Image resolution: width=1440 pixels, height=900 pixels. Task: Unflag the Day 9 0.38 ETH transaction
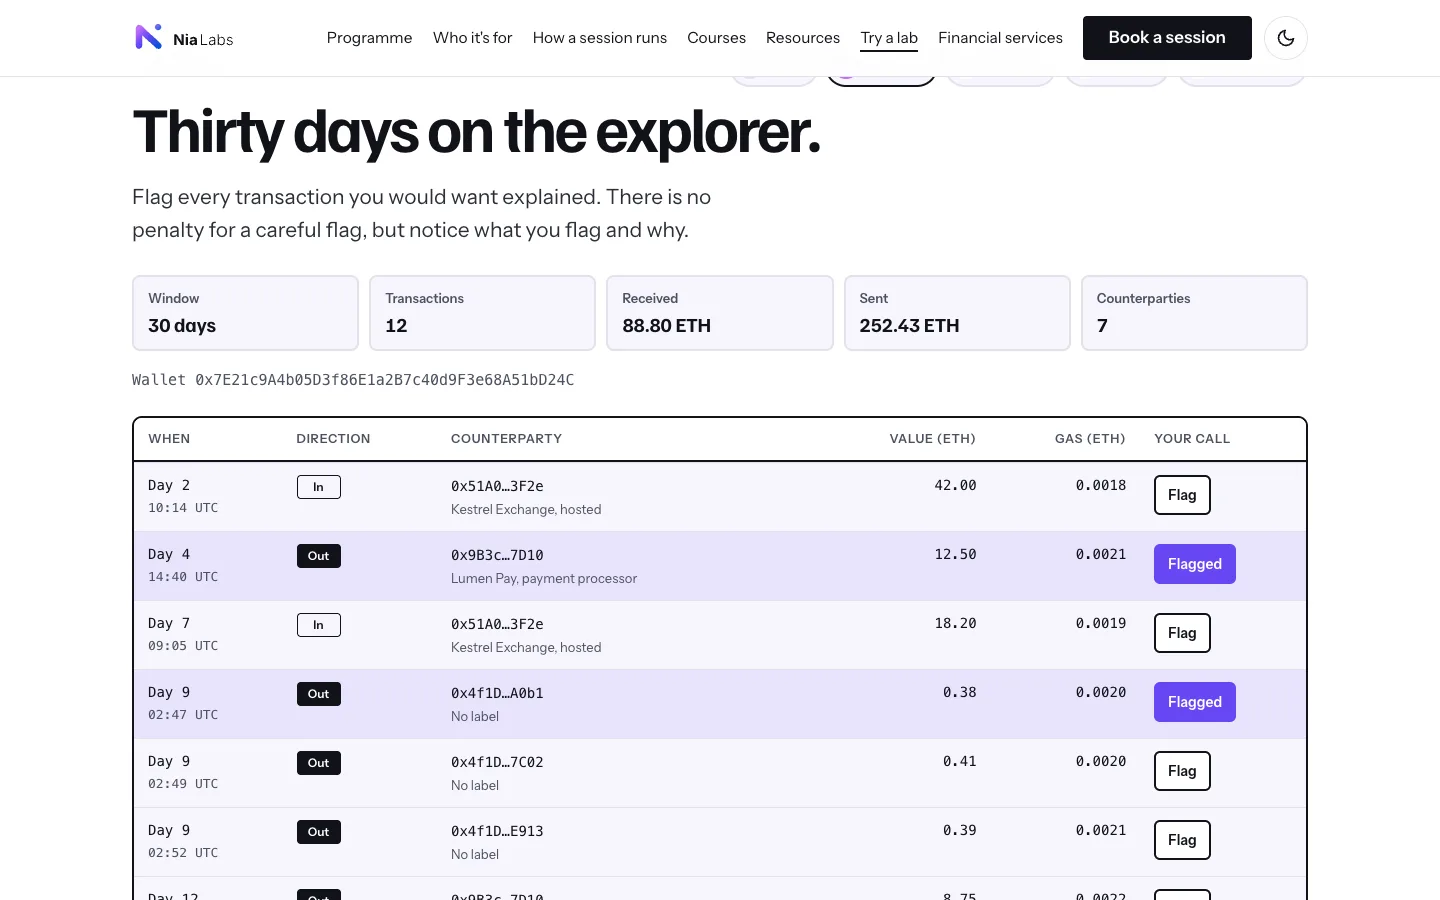(x=1195, y=702)
